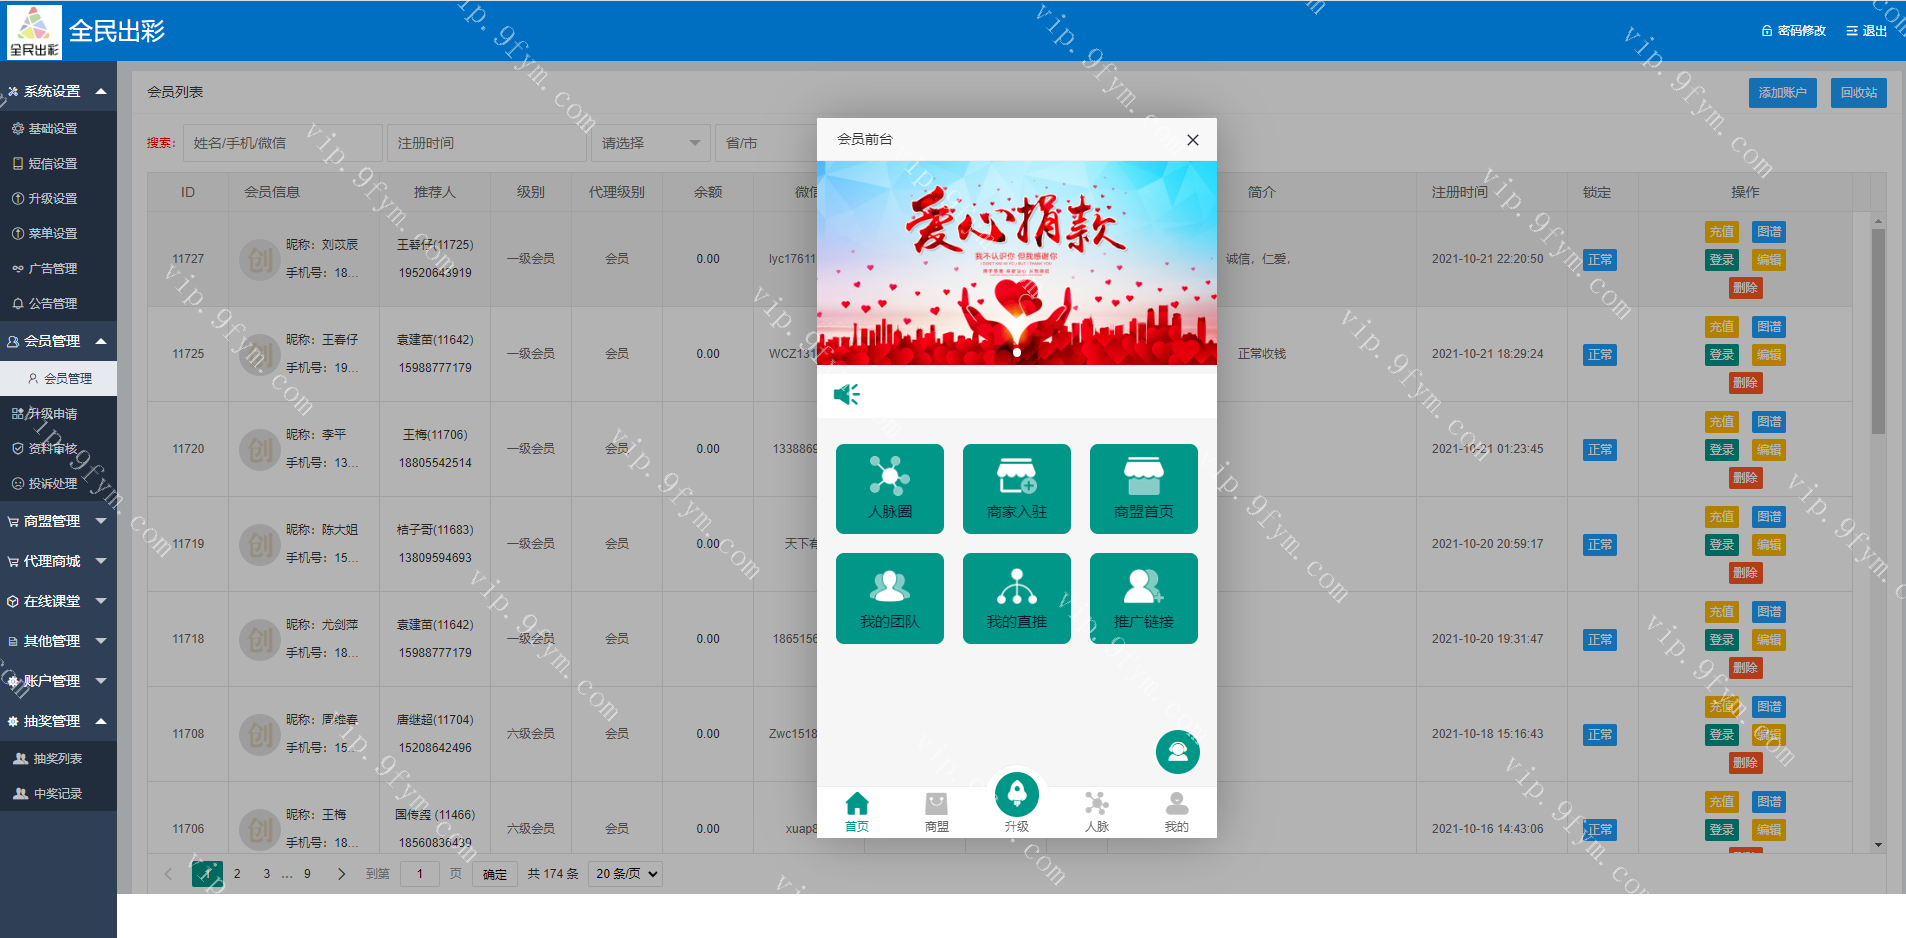This screenshot has height=938, width=1906.
Task: Open 商家入驻 in the member preview
Action: click(1016, 489)
